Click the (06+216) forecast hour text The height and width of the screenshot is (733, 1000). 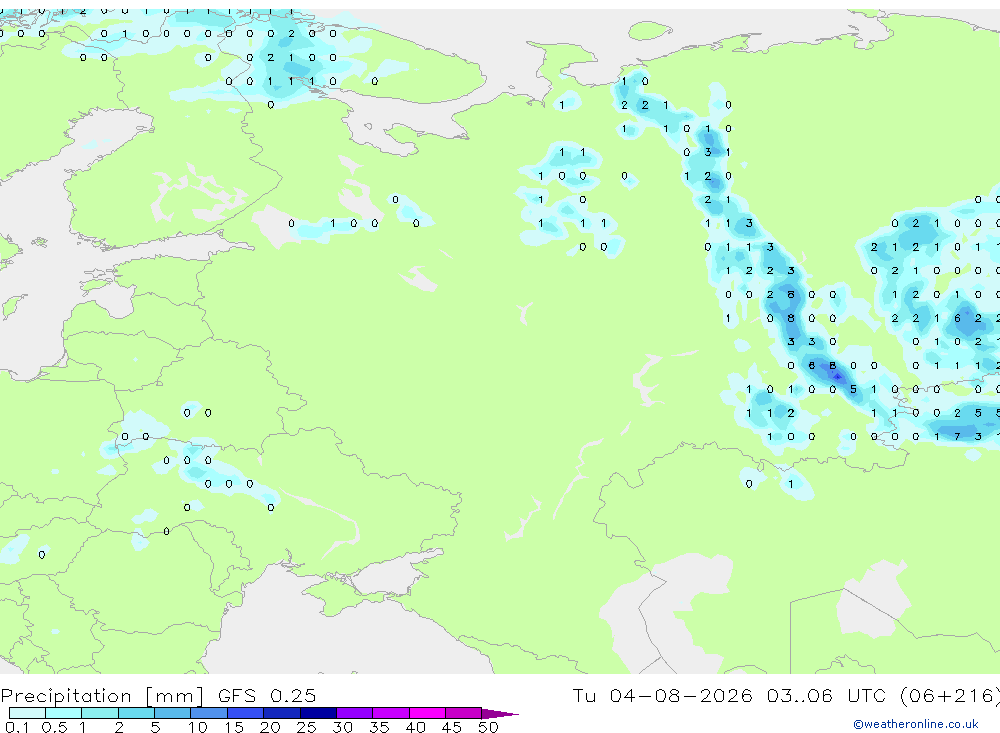[x=949, y=695]
